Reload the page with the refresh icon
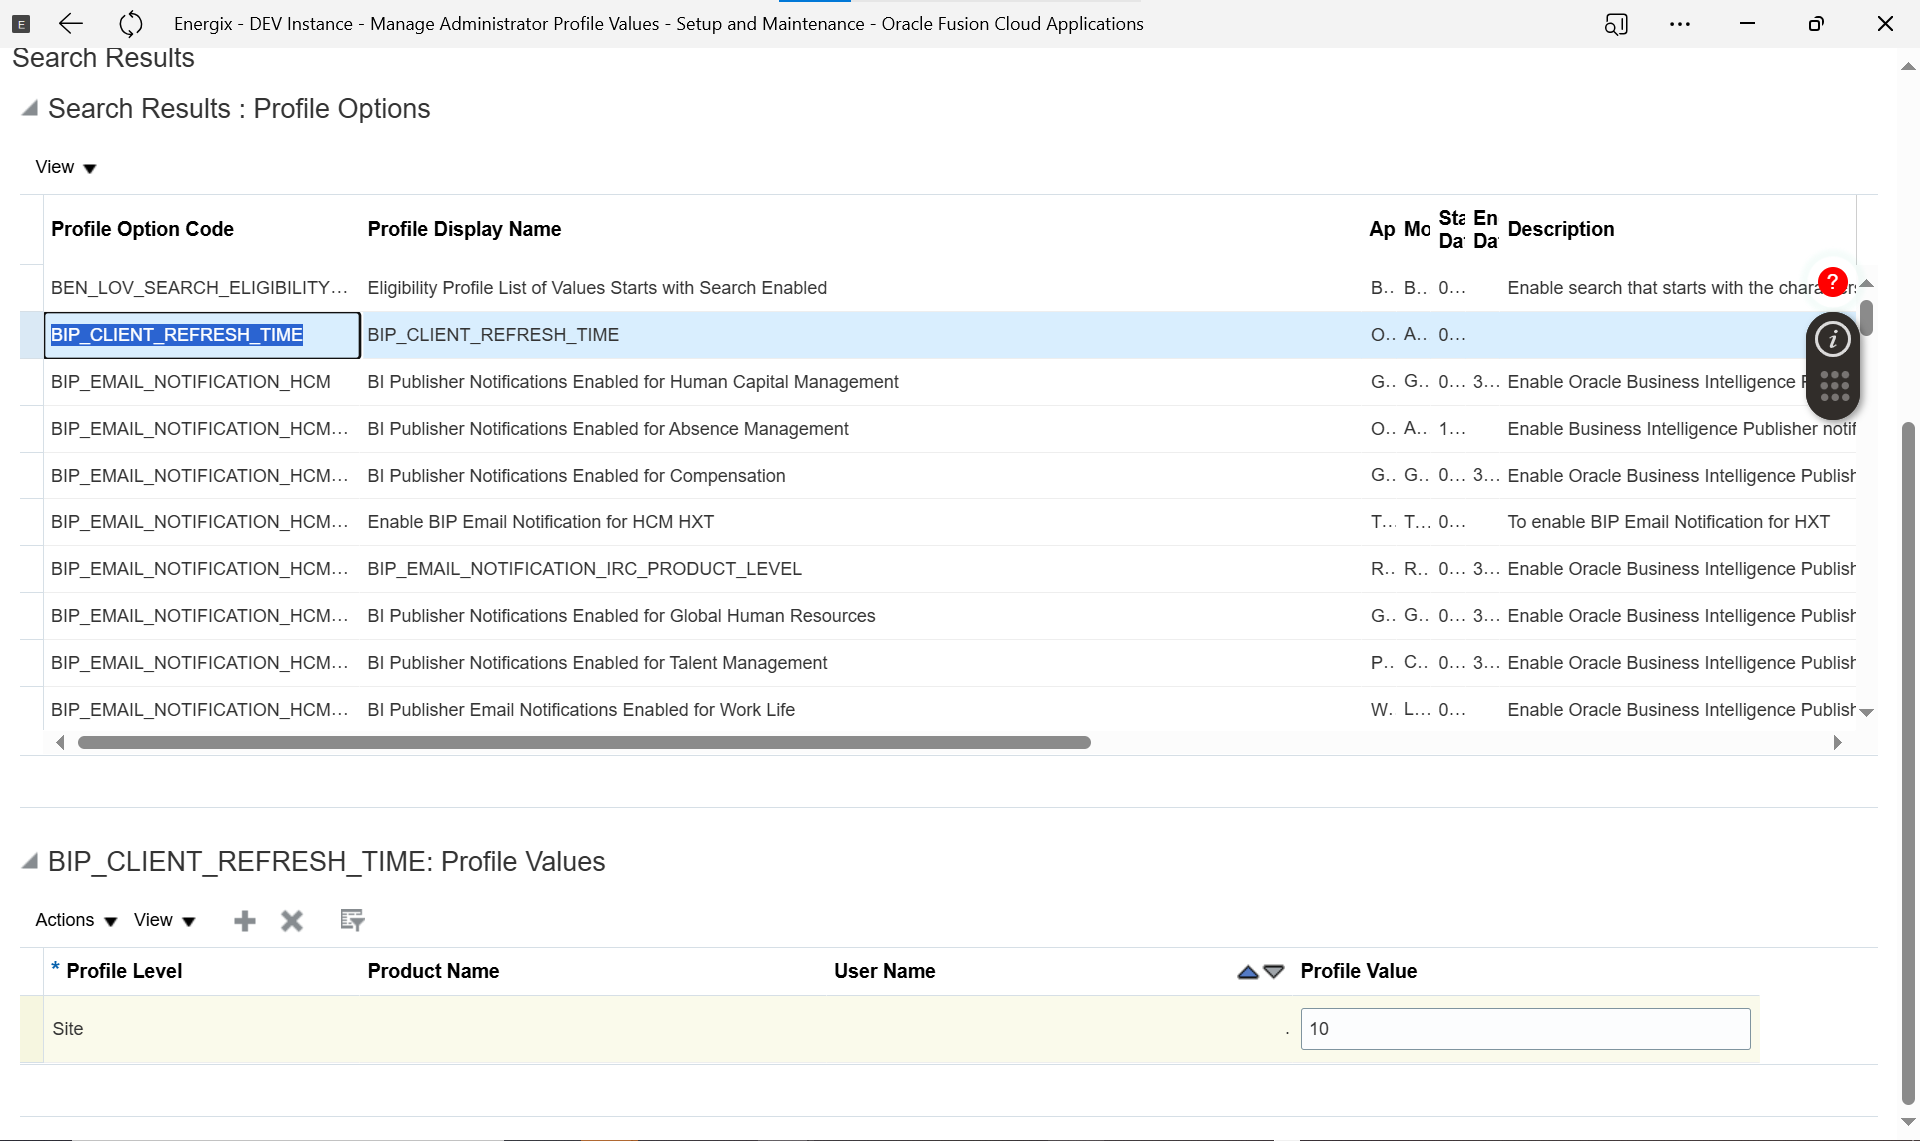Screen dimensions: 1920x1141 (131, 23)
